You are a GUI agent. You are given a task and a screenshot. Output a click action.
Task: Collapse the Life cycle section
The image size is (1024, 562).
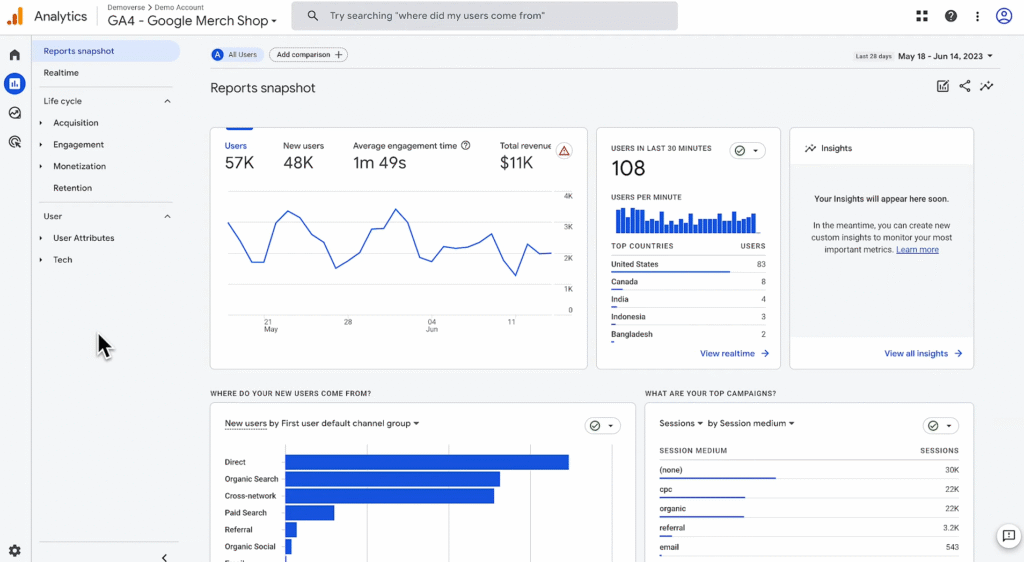click(x=167, y=101)
